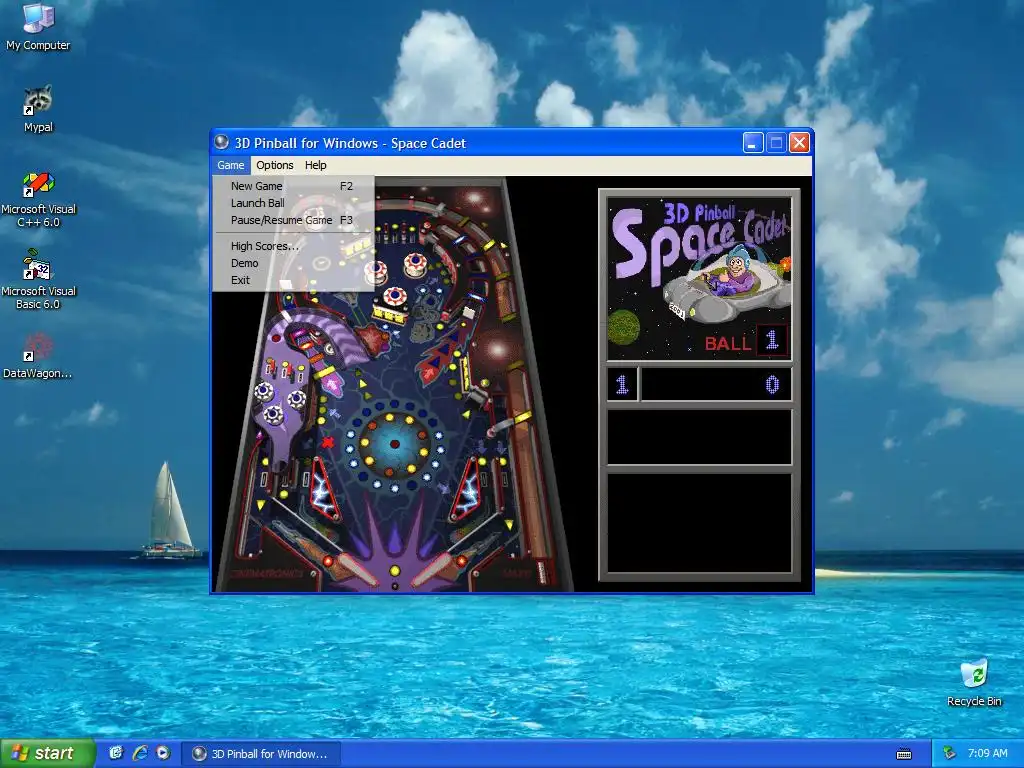Open the Options menu

(x=274, y=165)
